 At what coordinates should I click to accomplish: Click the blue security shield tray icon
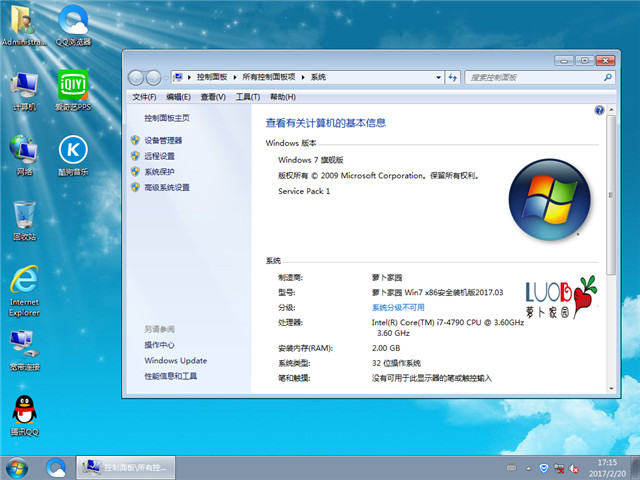coord(543,468)
